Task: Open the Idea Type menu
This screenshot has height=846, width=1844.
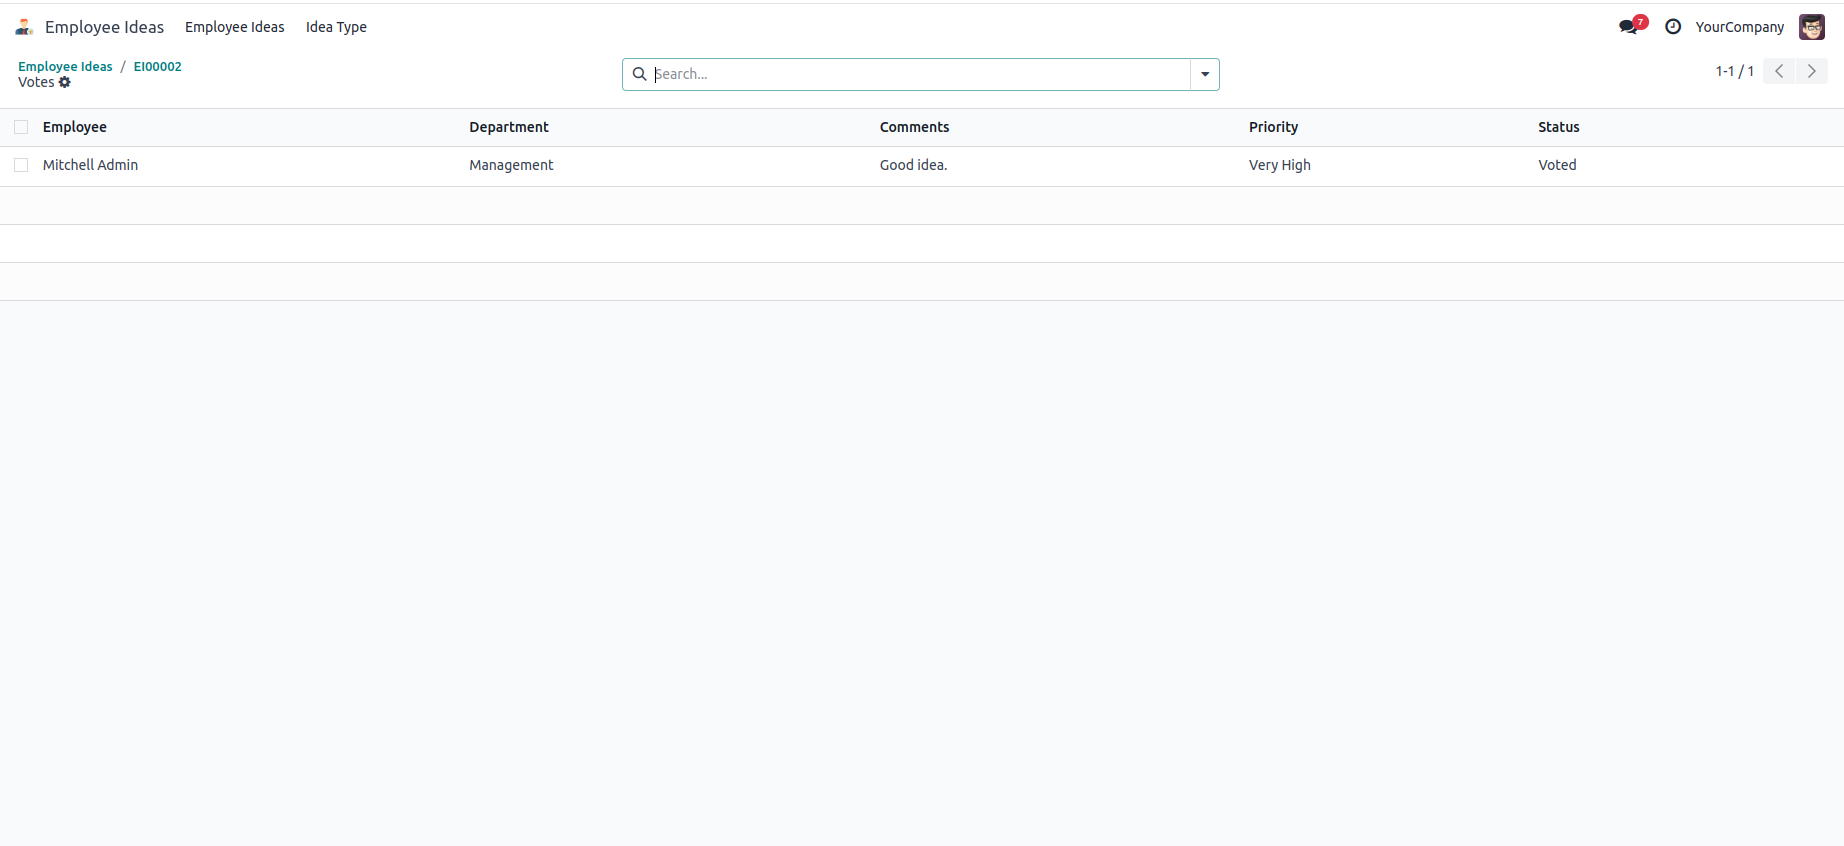Action: click(336, 27)
